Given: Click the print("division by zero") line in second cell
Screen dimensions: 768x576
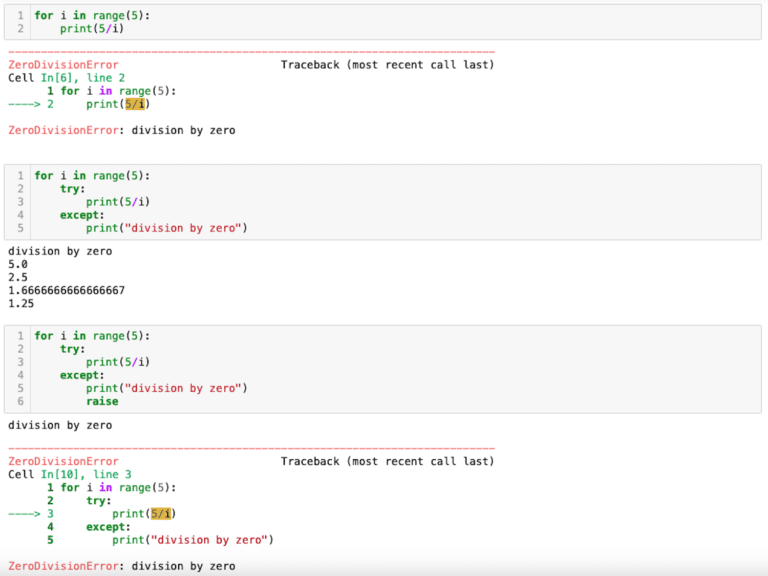Looking at the screenshot, I should click(x=167, y=228).
